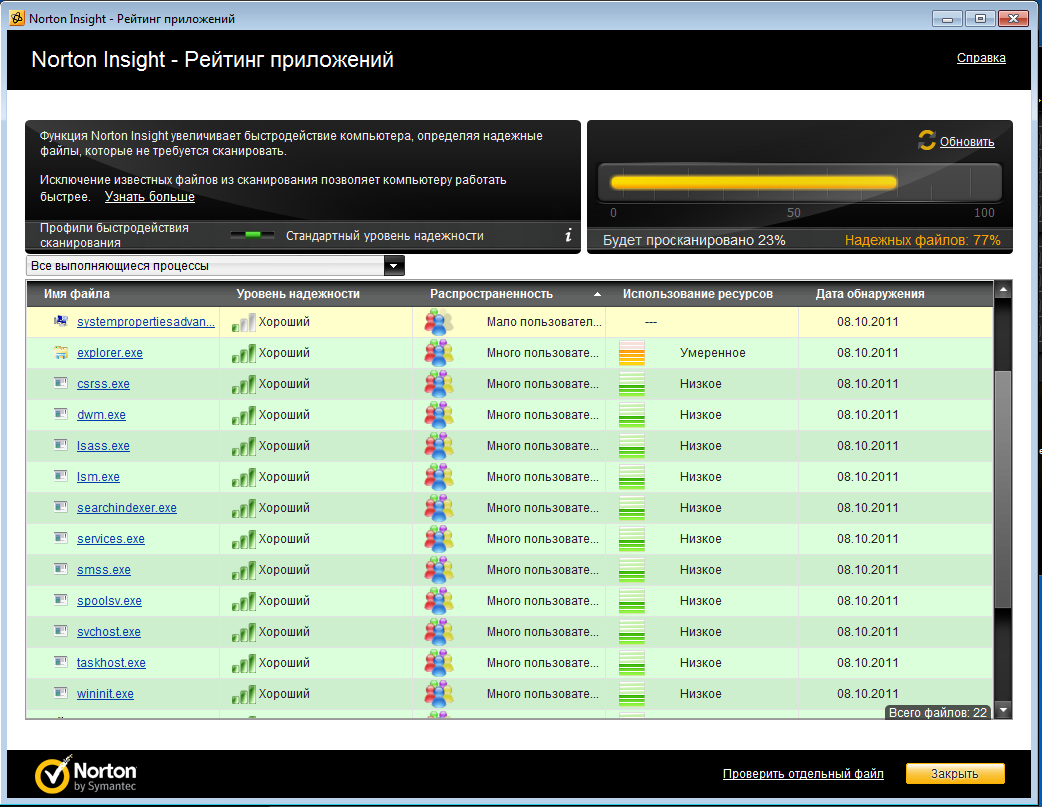
Task: Click the file icon beside searchindexer.exe
Action: tap(61, 507)
